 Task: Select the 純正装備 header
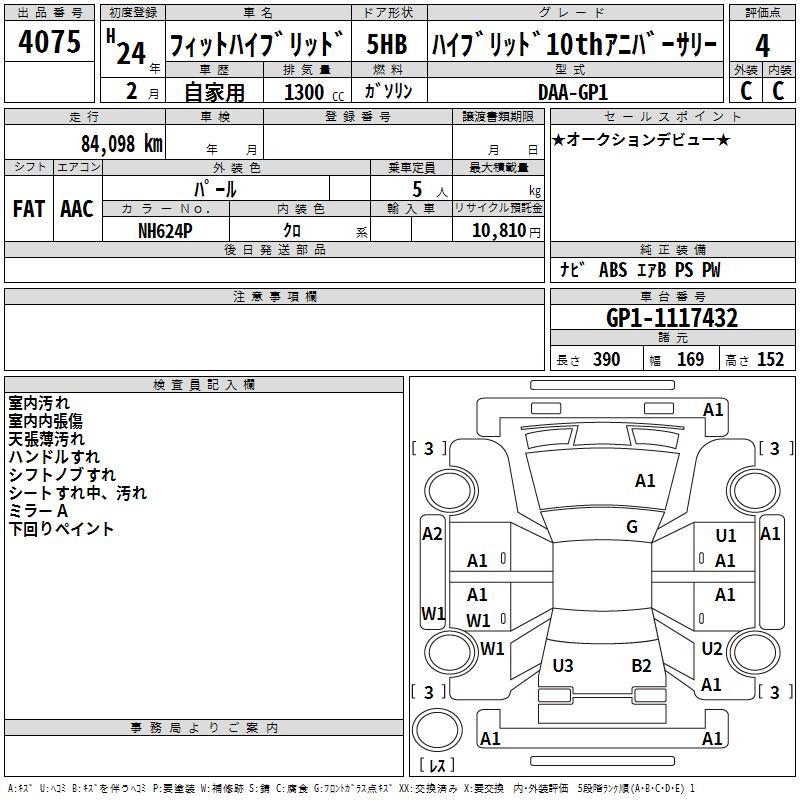point(672,249)
